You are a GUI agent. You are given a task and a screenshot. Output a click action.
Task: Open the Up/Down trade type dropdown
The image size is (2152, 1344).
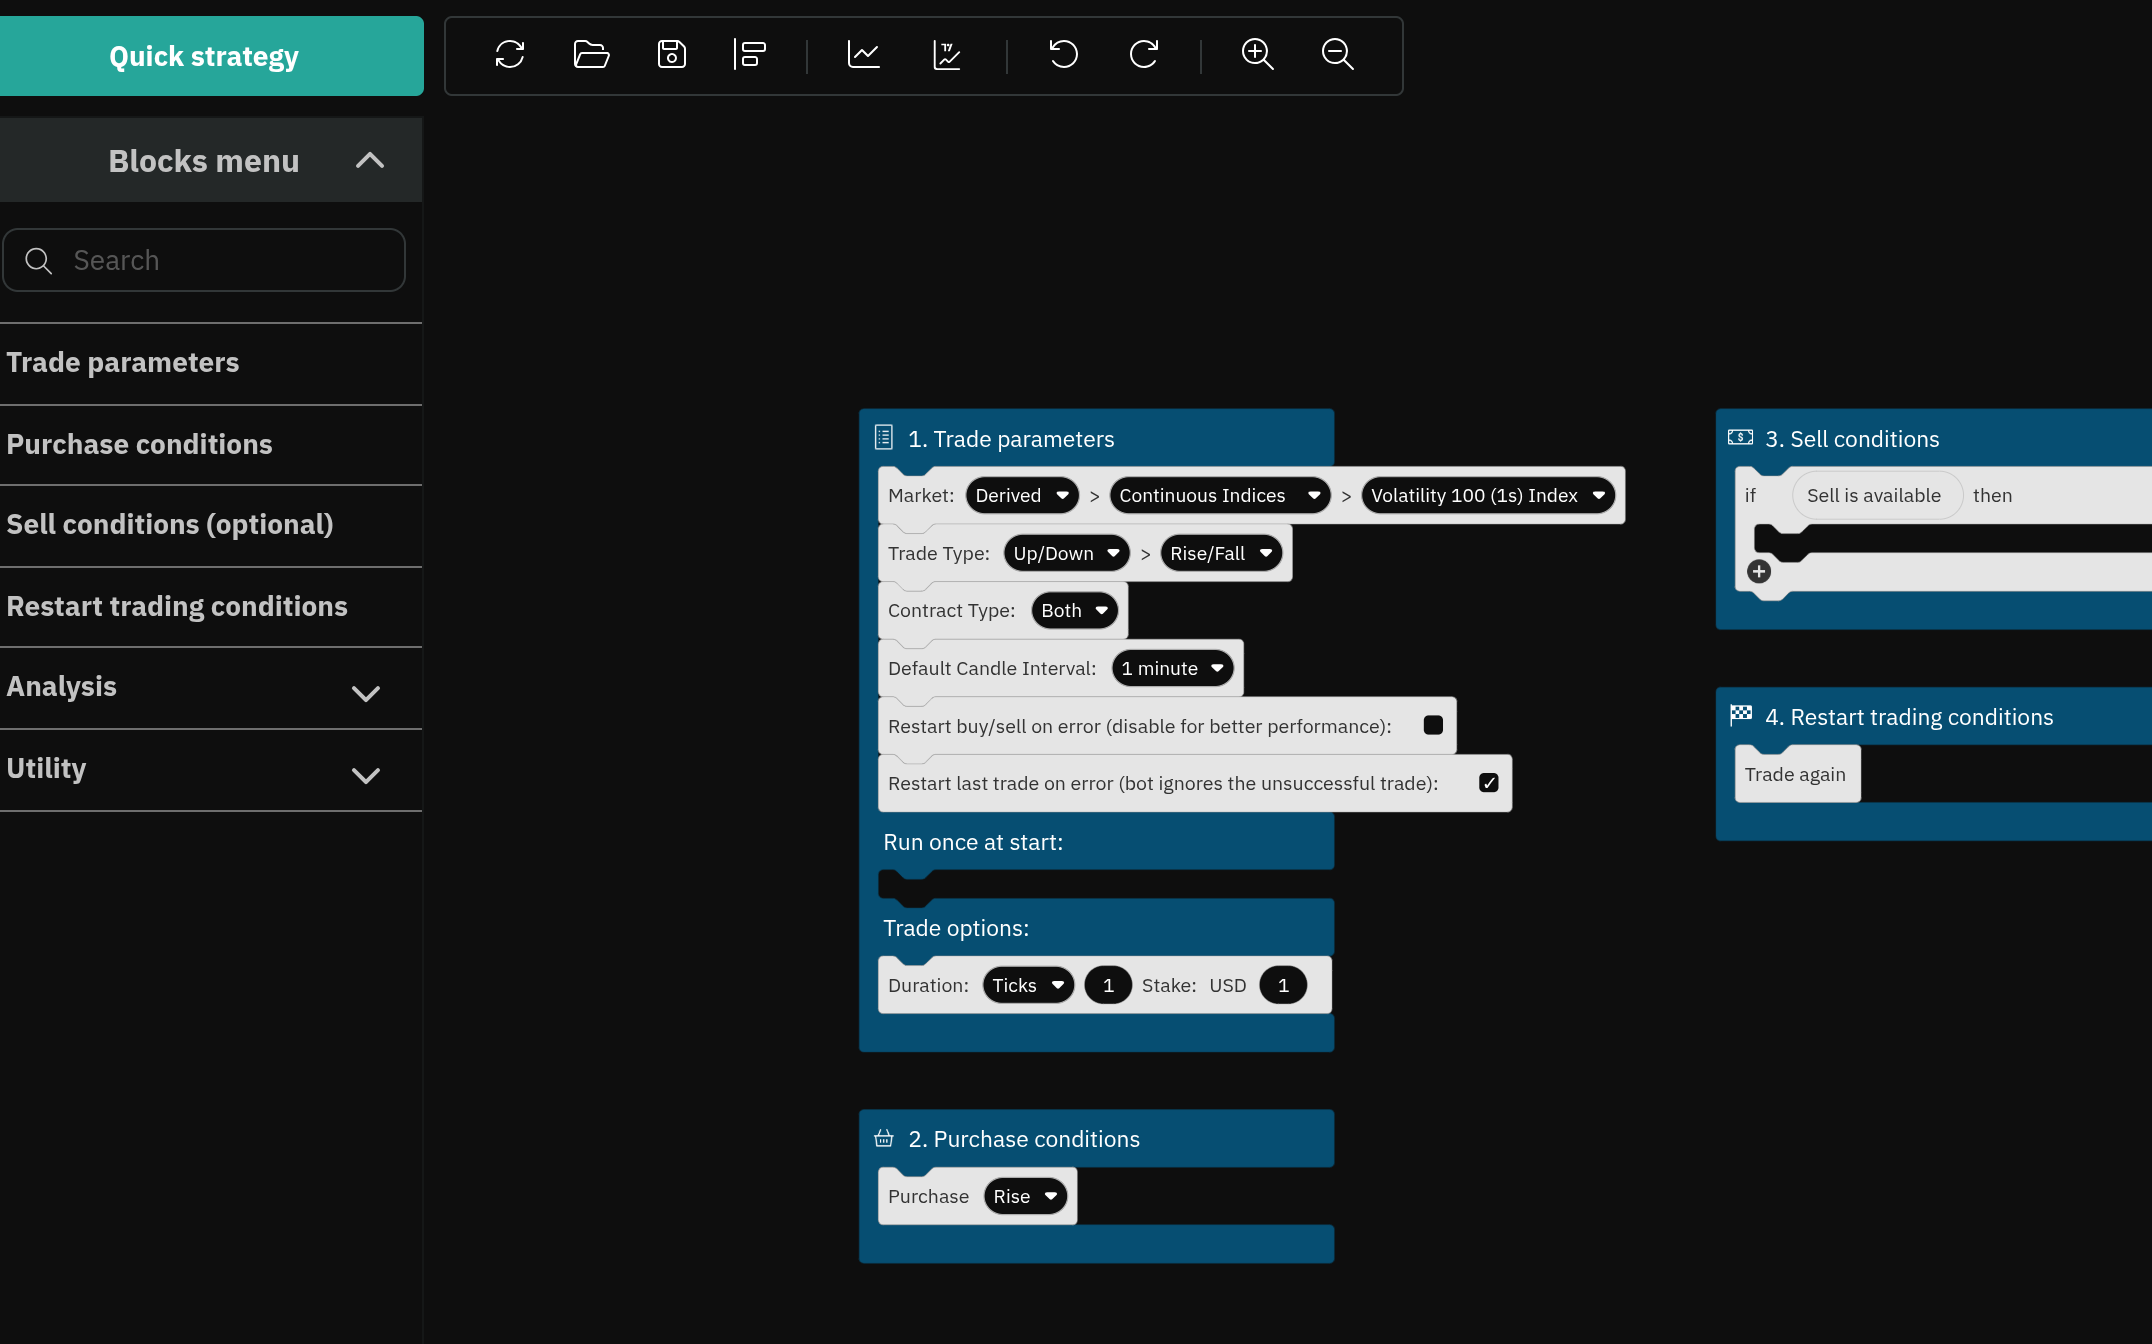pyautogui.click(x=1066, y=554)
